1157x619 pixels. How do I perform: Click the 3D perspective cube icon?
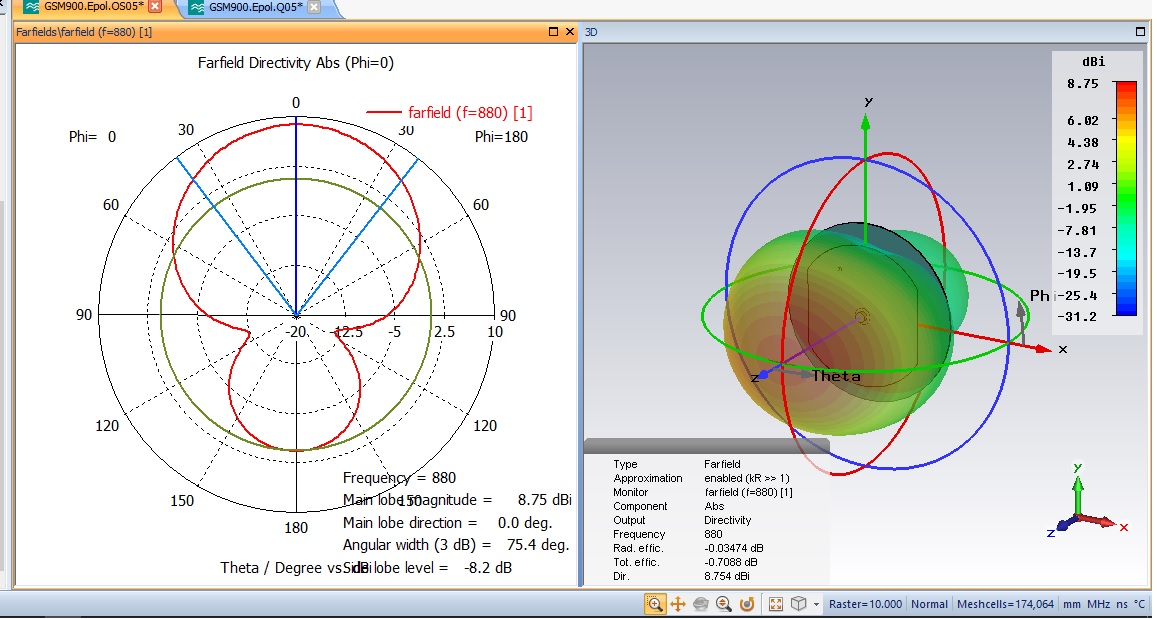click(x=799, y=604)
